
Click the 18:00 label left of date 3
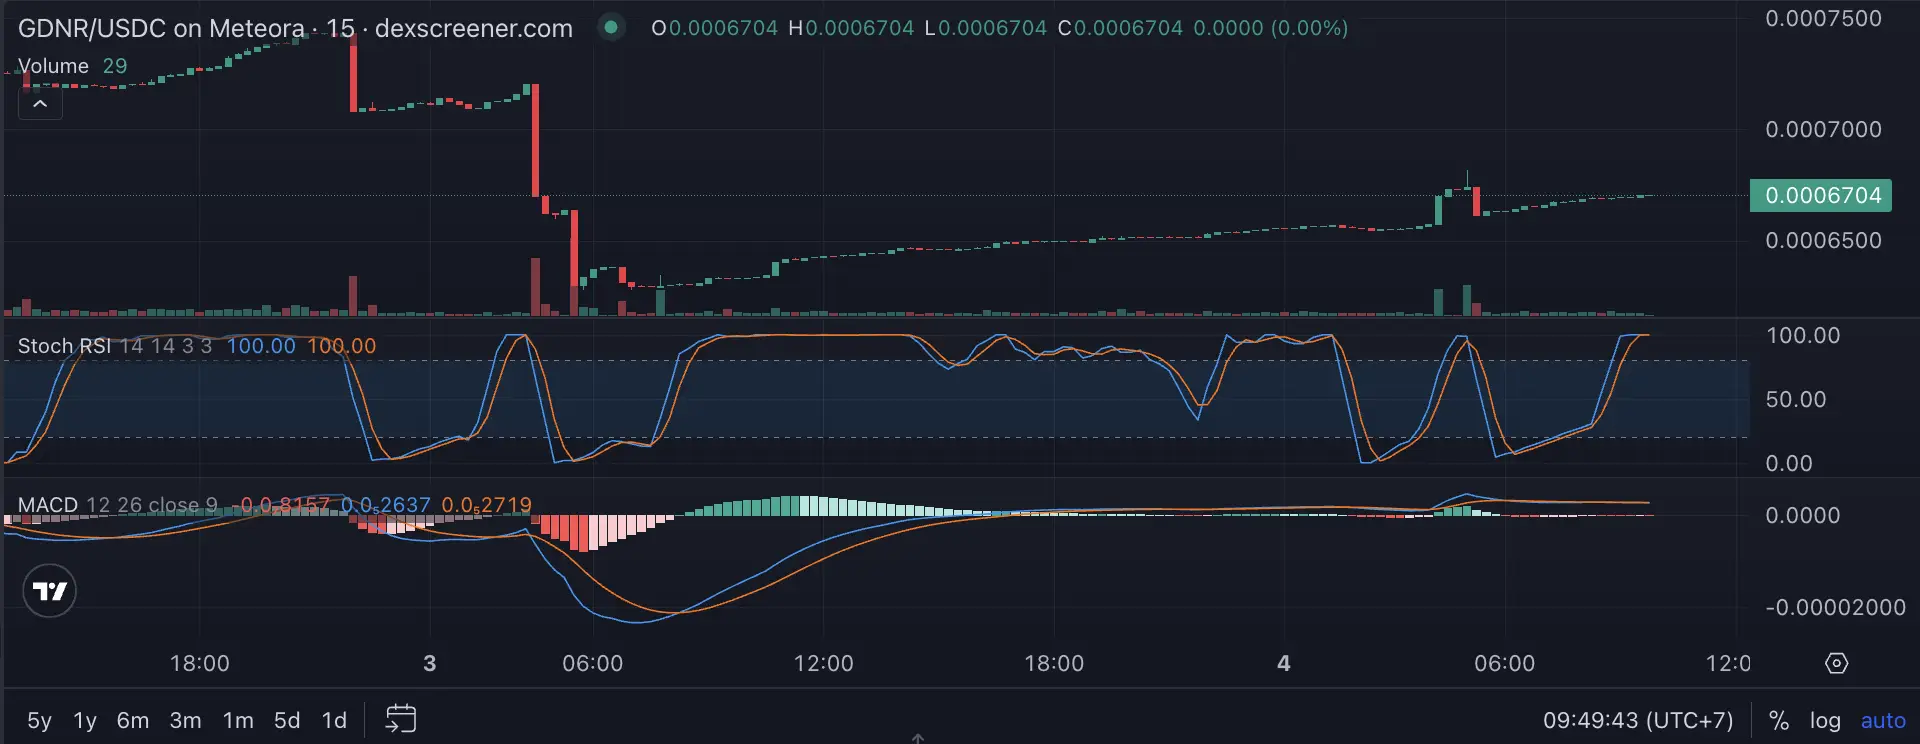click(199, 663)
